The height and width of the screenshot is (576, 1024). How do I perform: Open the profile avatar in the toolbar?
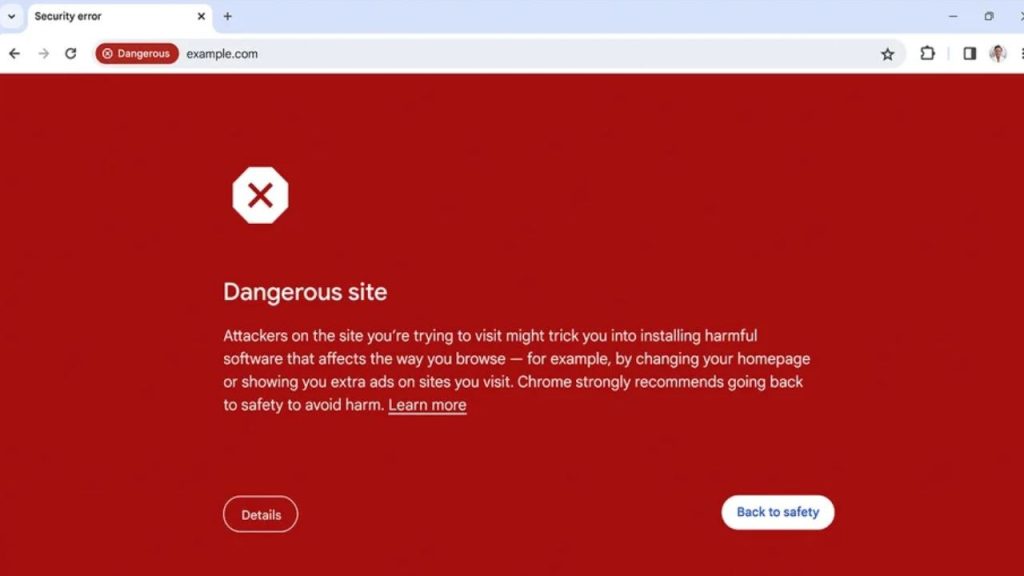point(998,54)
